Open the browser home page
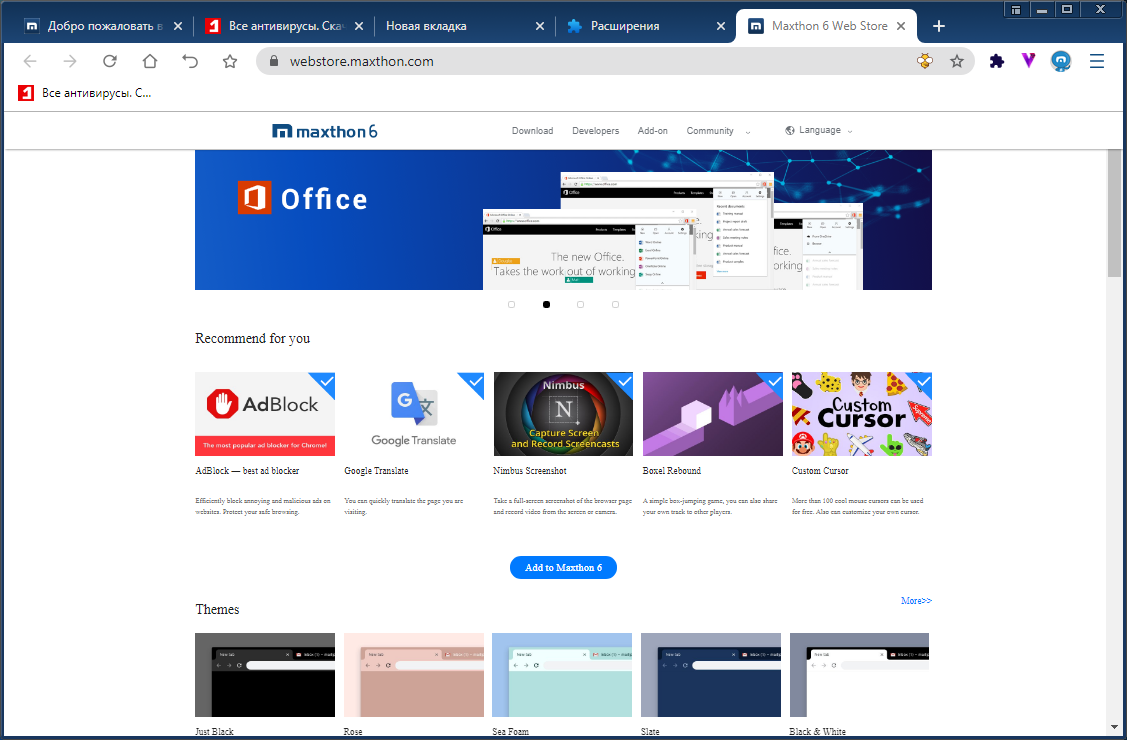 (150, 61)
